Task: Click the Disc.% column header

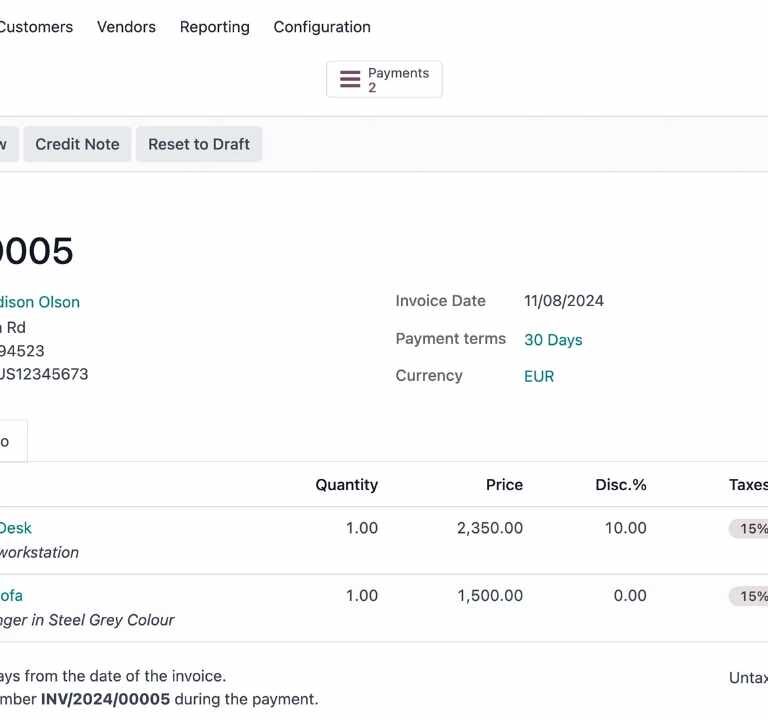Action: pos(620,485)
